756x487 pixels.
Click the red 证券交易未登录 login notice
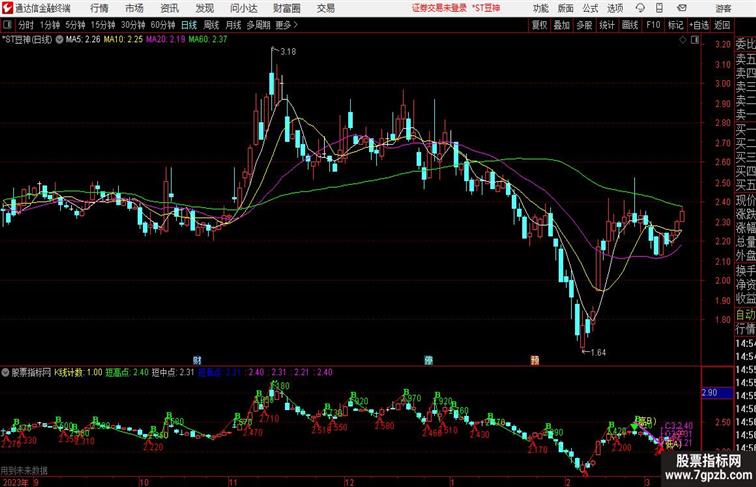pyautogui.click(x=439, y=8)
